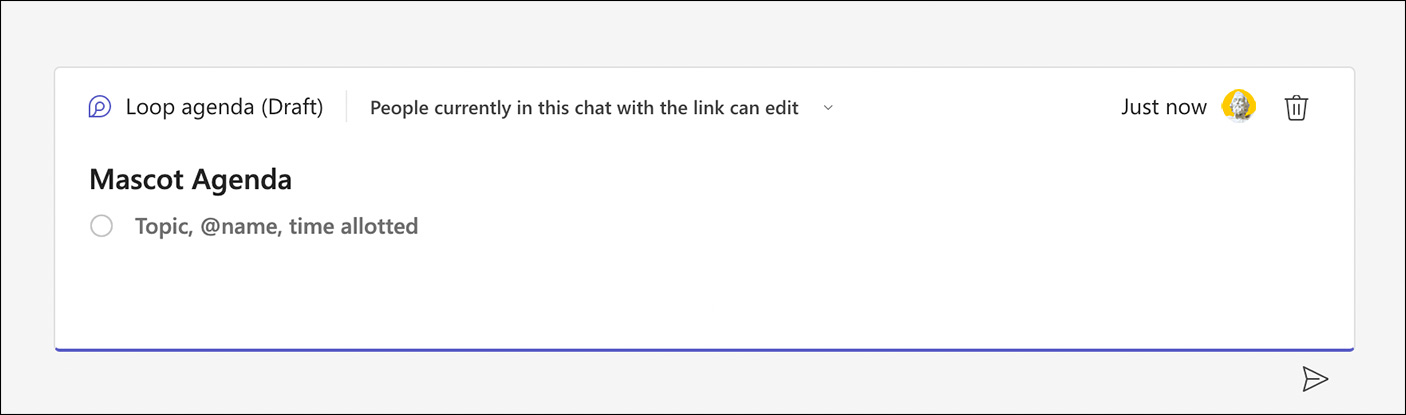Delete the draft with the trash icon

click(x=1296, y=107)
